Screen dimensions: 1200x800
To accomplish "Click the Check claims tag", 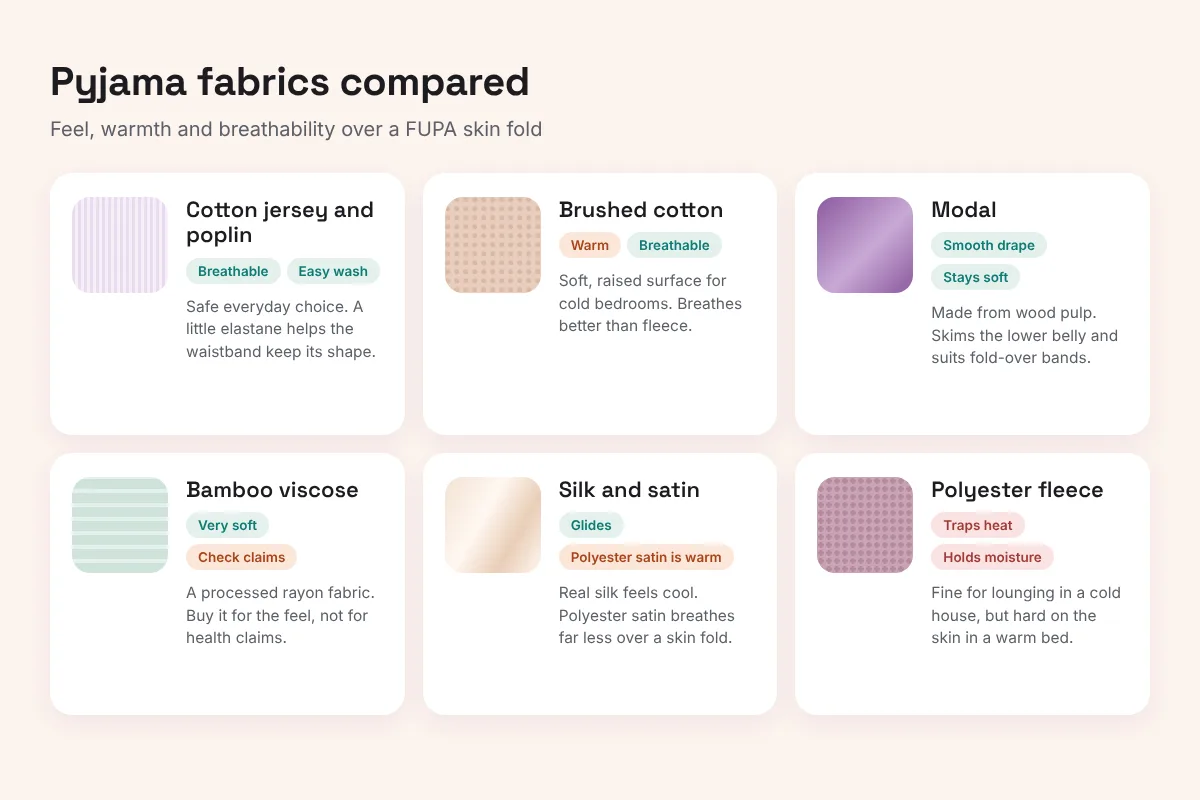I will click(x=241, y=557).
